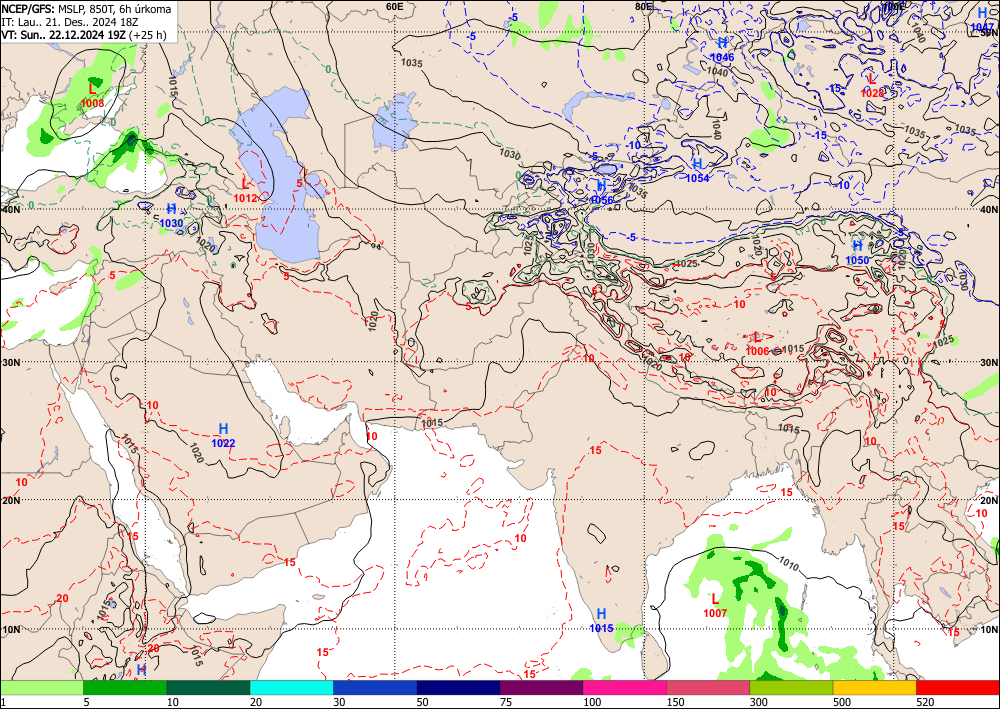This screenshot has height=709, width=1000.
Task: Click the H 1050 high marker
Action: coord(858,252)
